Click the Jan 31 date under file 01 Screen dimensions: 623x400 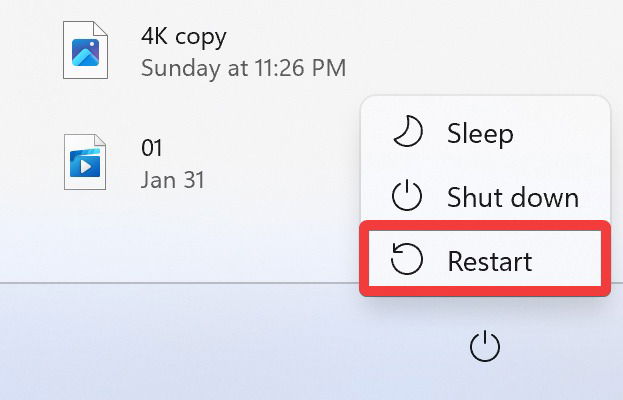point(173,180)
